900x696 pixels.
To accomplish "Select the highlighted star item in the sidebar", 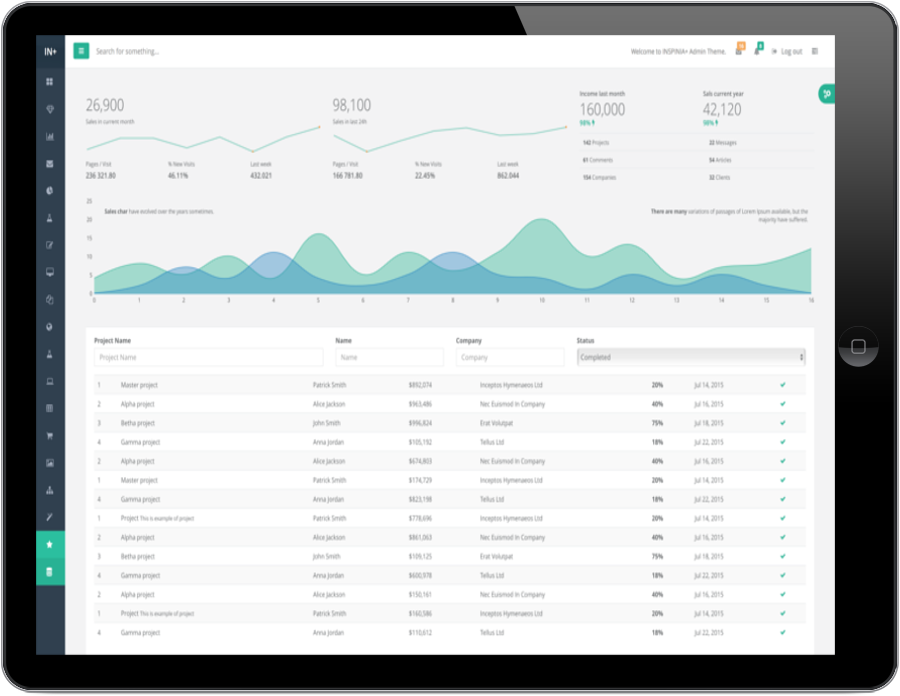I will (x=50, y=543).
